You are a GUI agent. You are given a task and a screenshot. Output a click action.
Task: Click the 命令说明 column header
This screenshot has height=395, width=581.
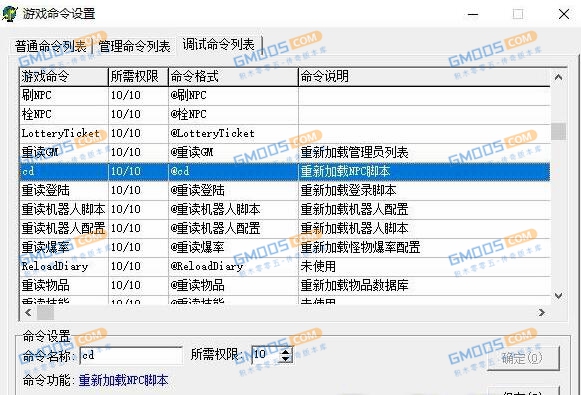coord(424,77)
